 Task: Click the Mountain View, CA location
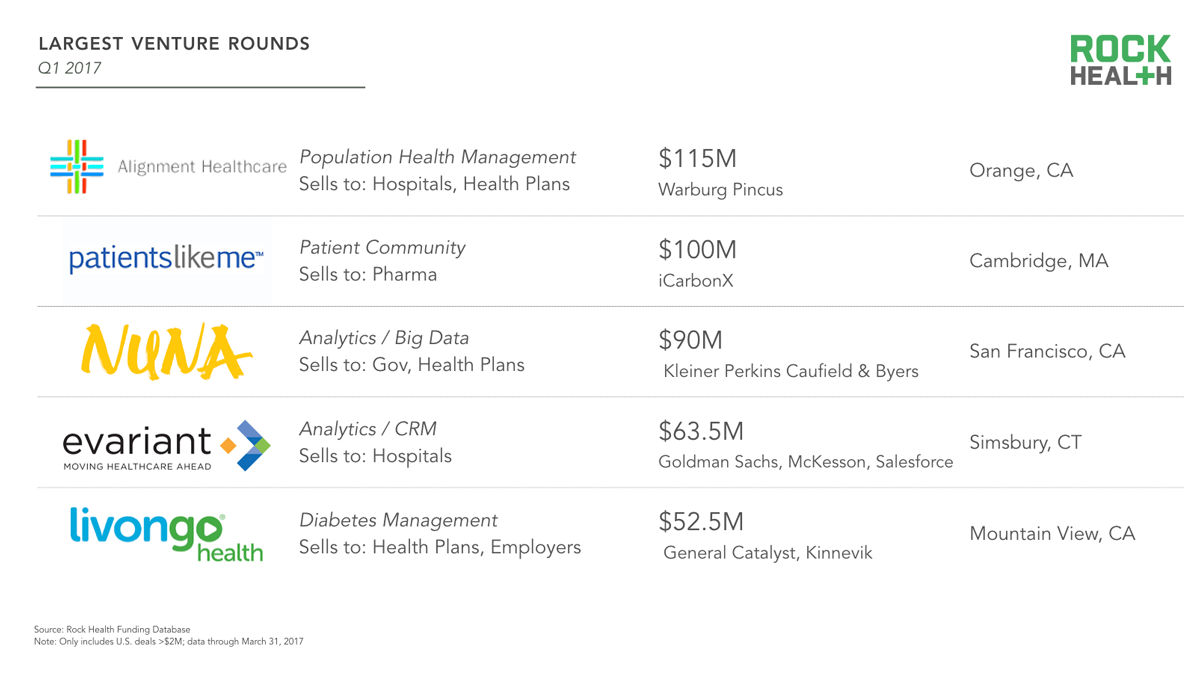pos(1052,534)
